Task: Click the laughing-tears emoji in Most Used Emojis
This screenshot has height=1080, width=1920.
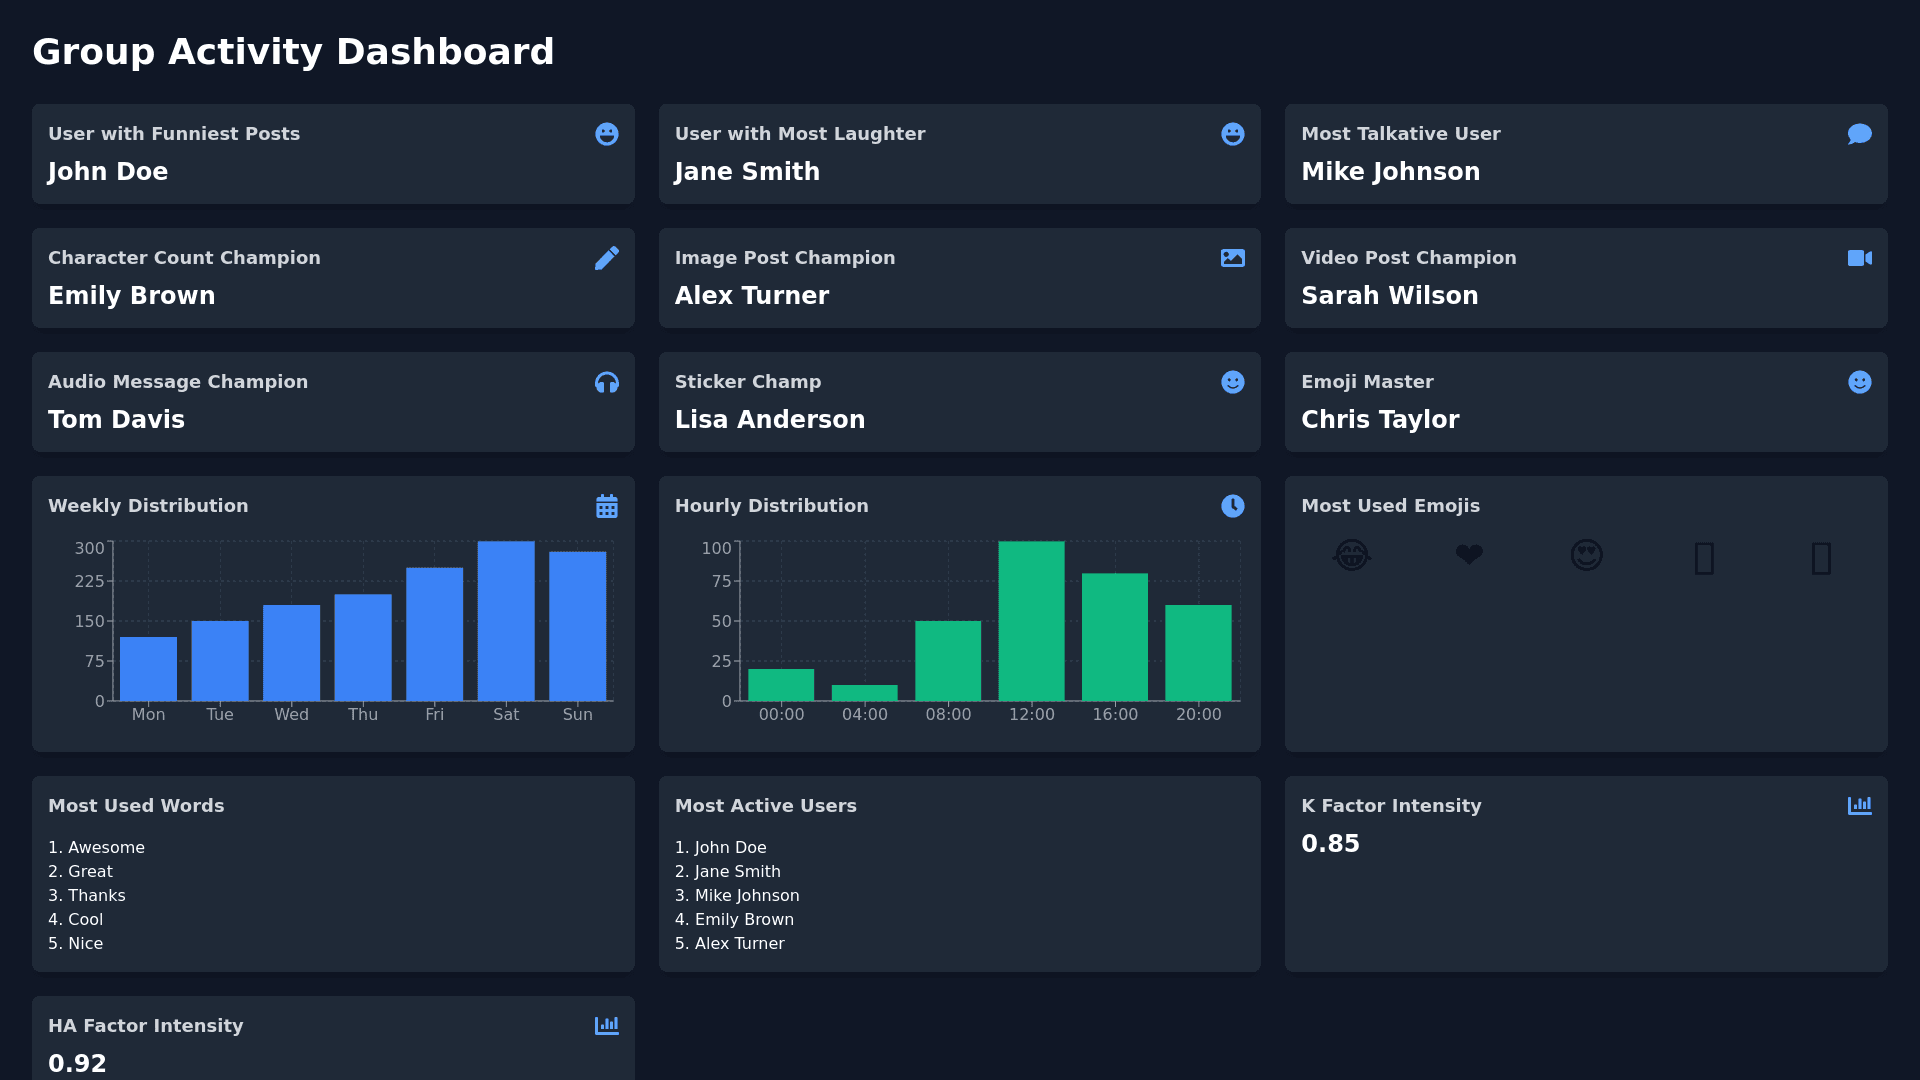Action: coord(1351,555)
